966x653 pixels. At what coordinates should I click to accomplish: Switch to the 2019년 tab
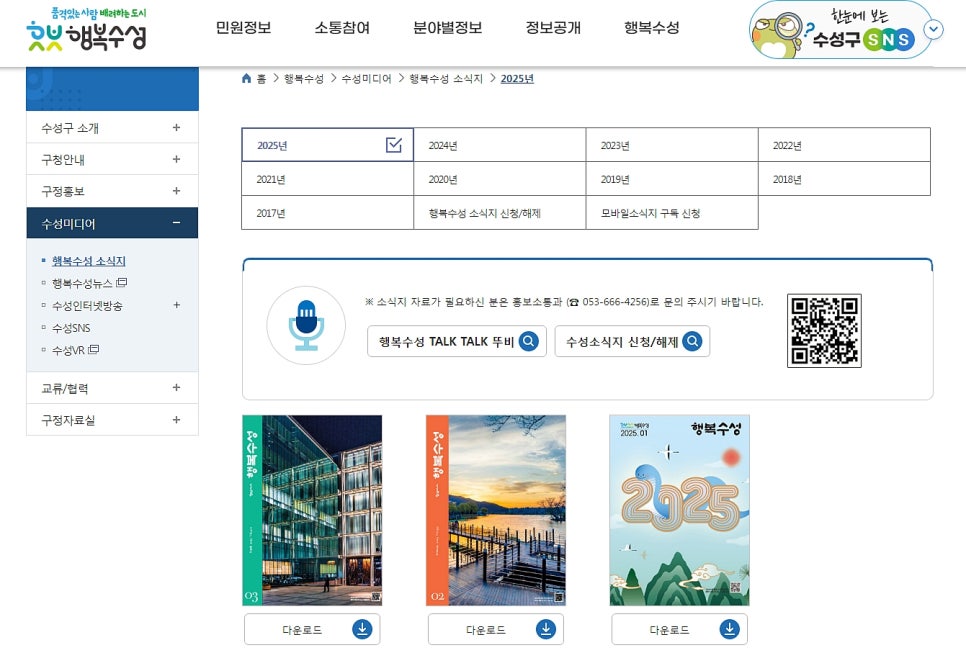pos(672,179)
